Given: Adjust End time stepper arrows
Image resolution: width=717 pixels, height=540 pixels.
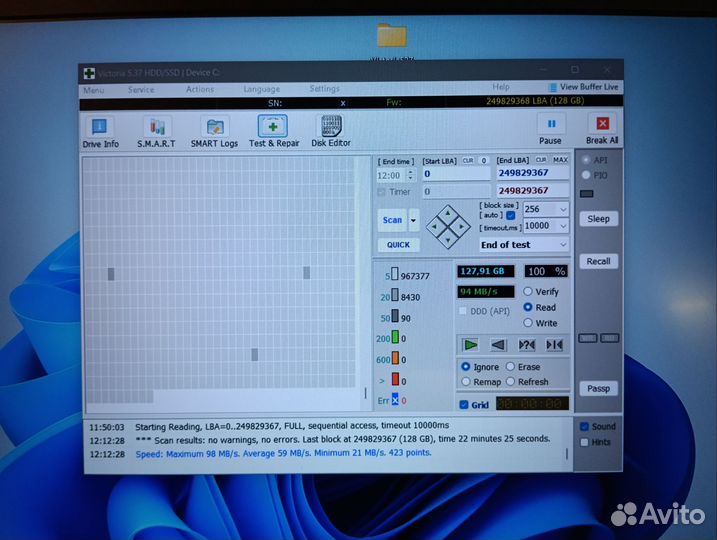Looking at the screenshot, I should click(x=410, y=175).
